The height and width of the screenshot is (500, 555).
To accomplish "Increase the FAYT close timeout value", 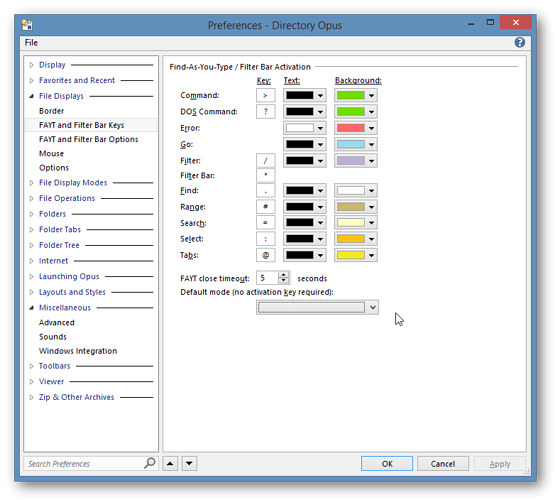I will [x=284, y=275].
